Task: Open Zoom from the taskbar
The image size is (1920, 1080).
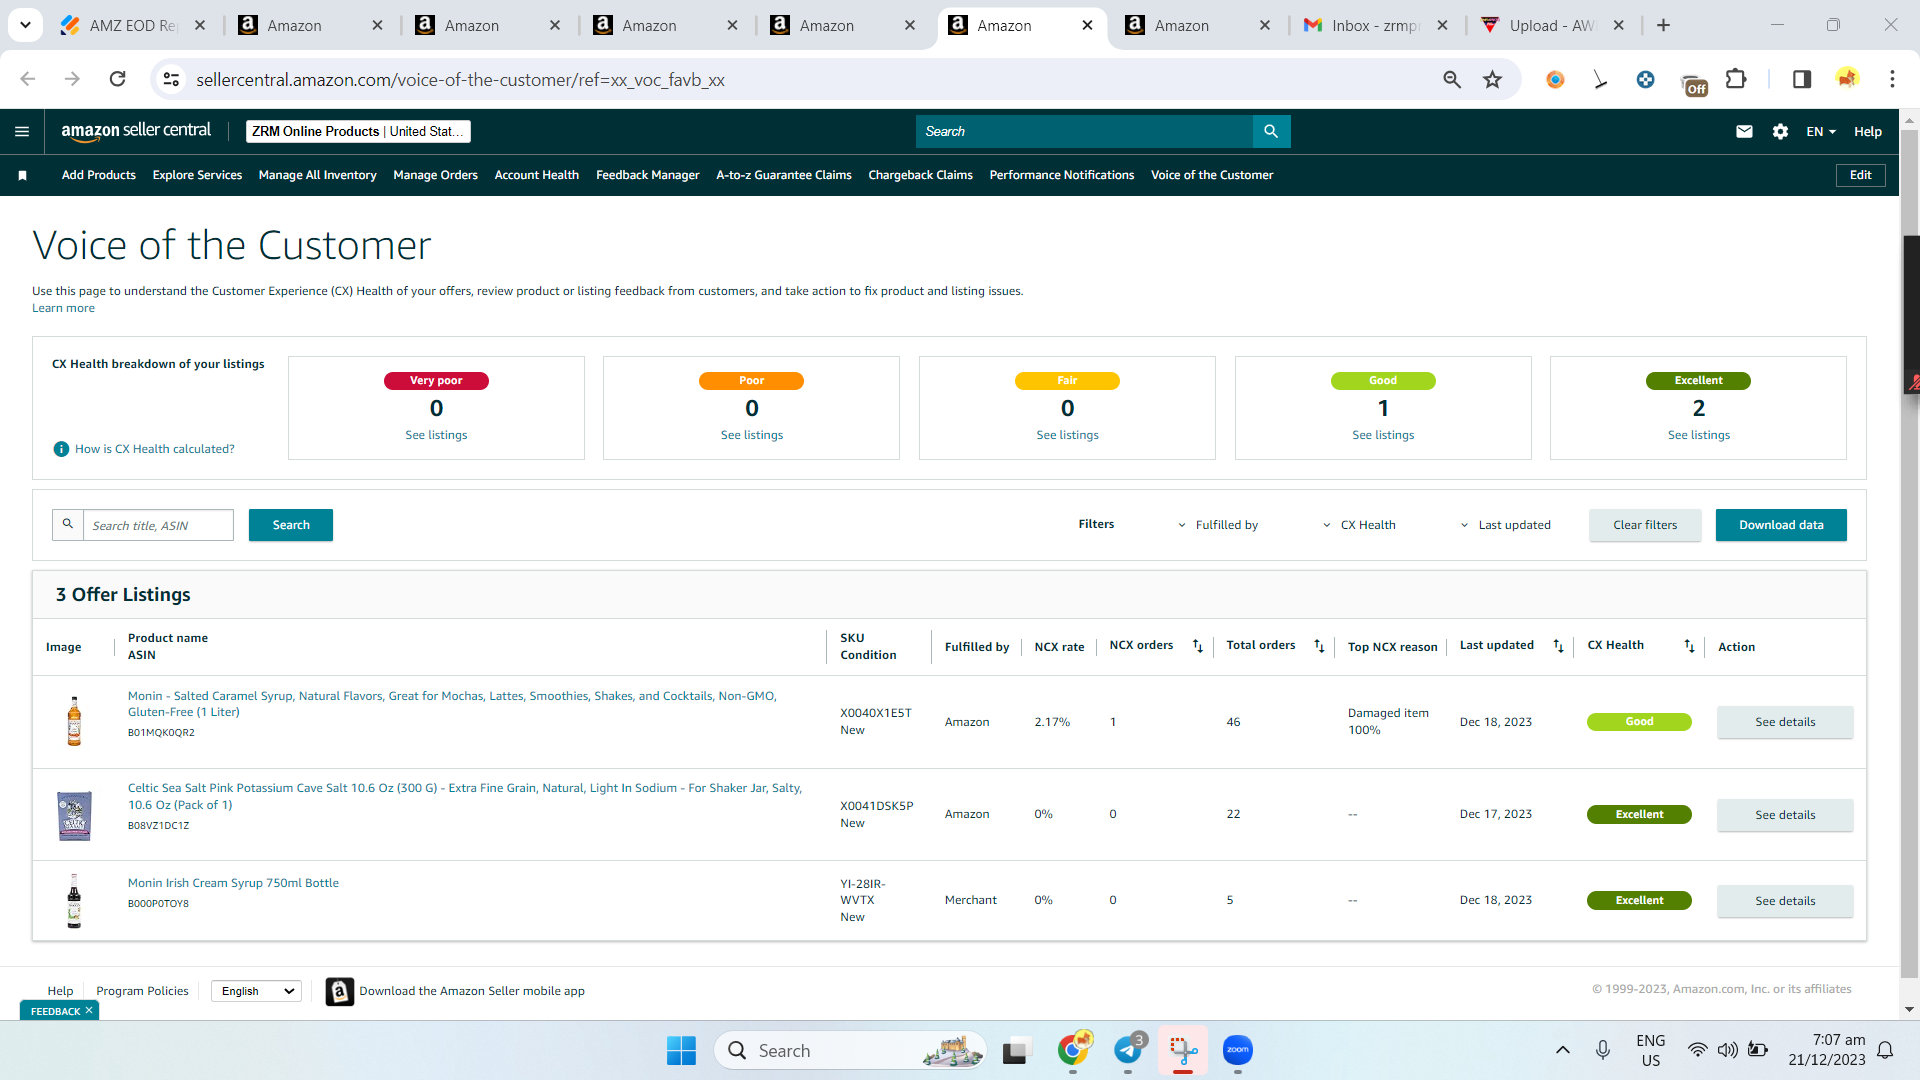Action: (1238, 1050)
